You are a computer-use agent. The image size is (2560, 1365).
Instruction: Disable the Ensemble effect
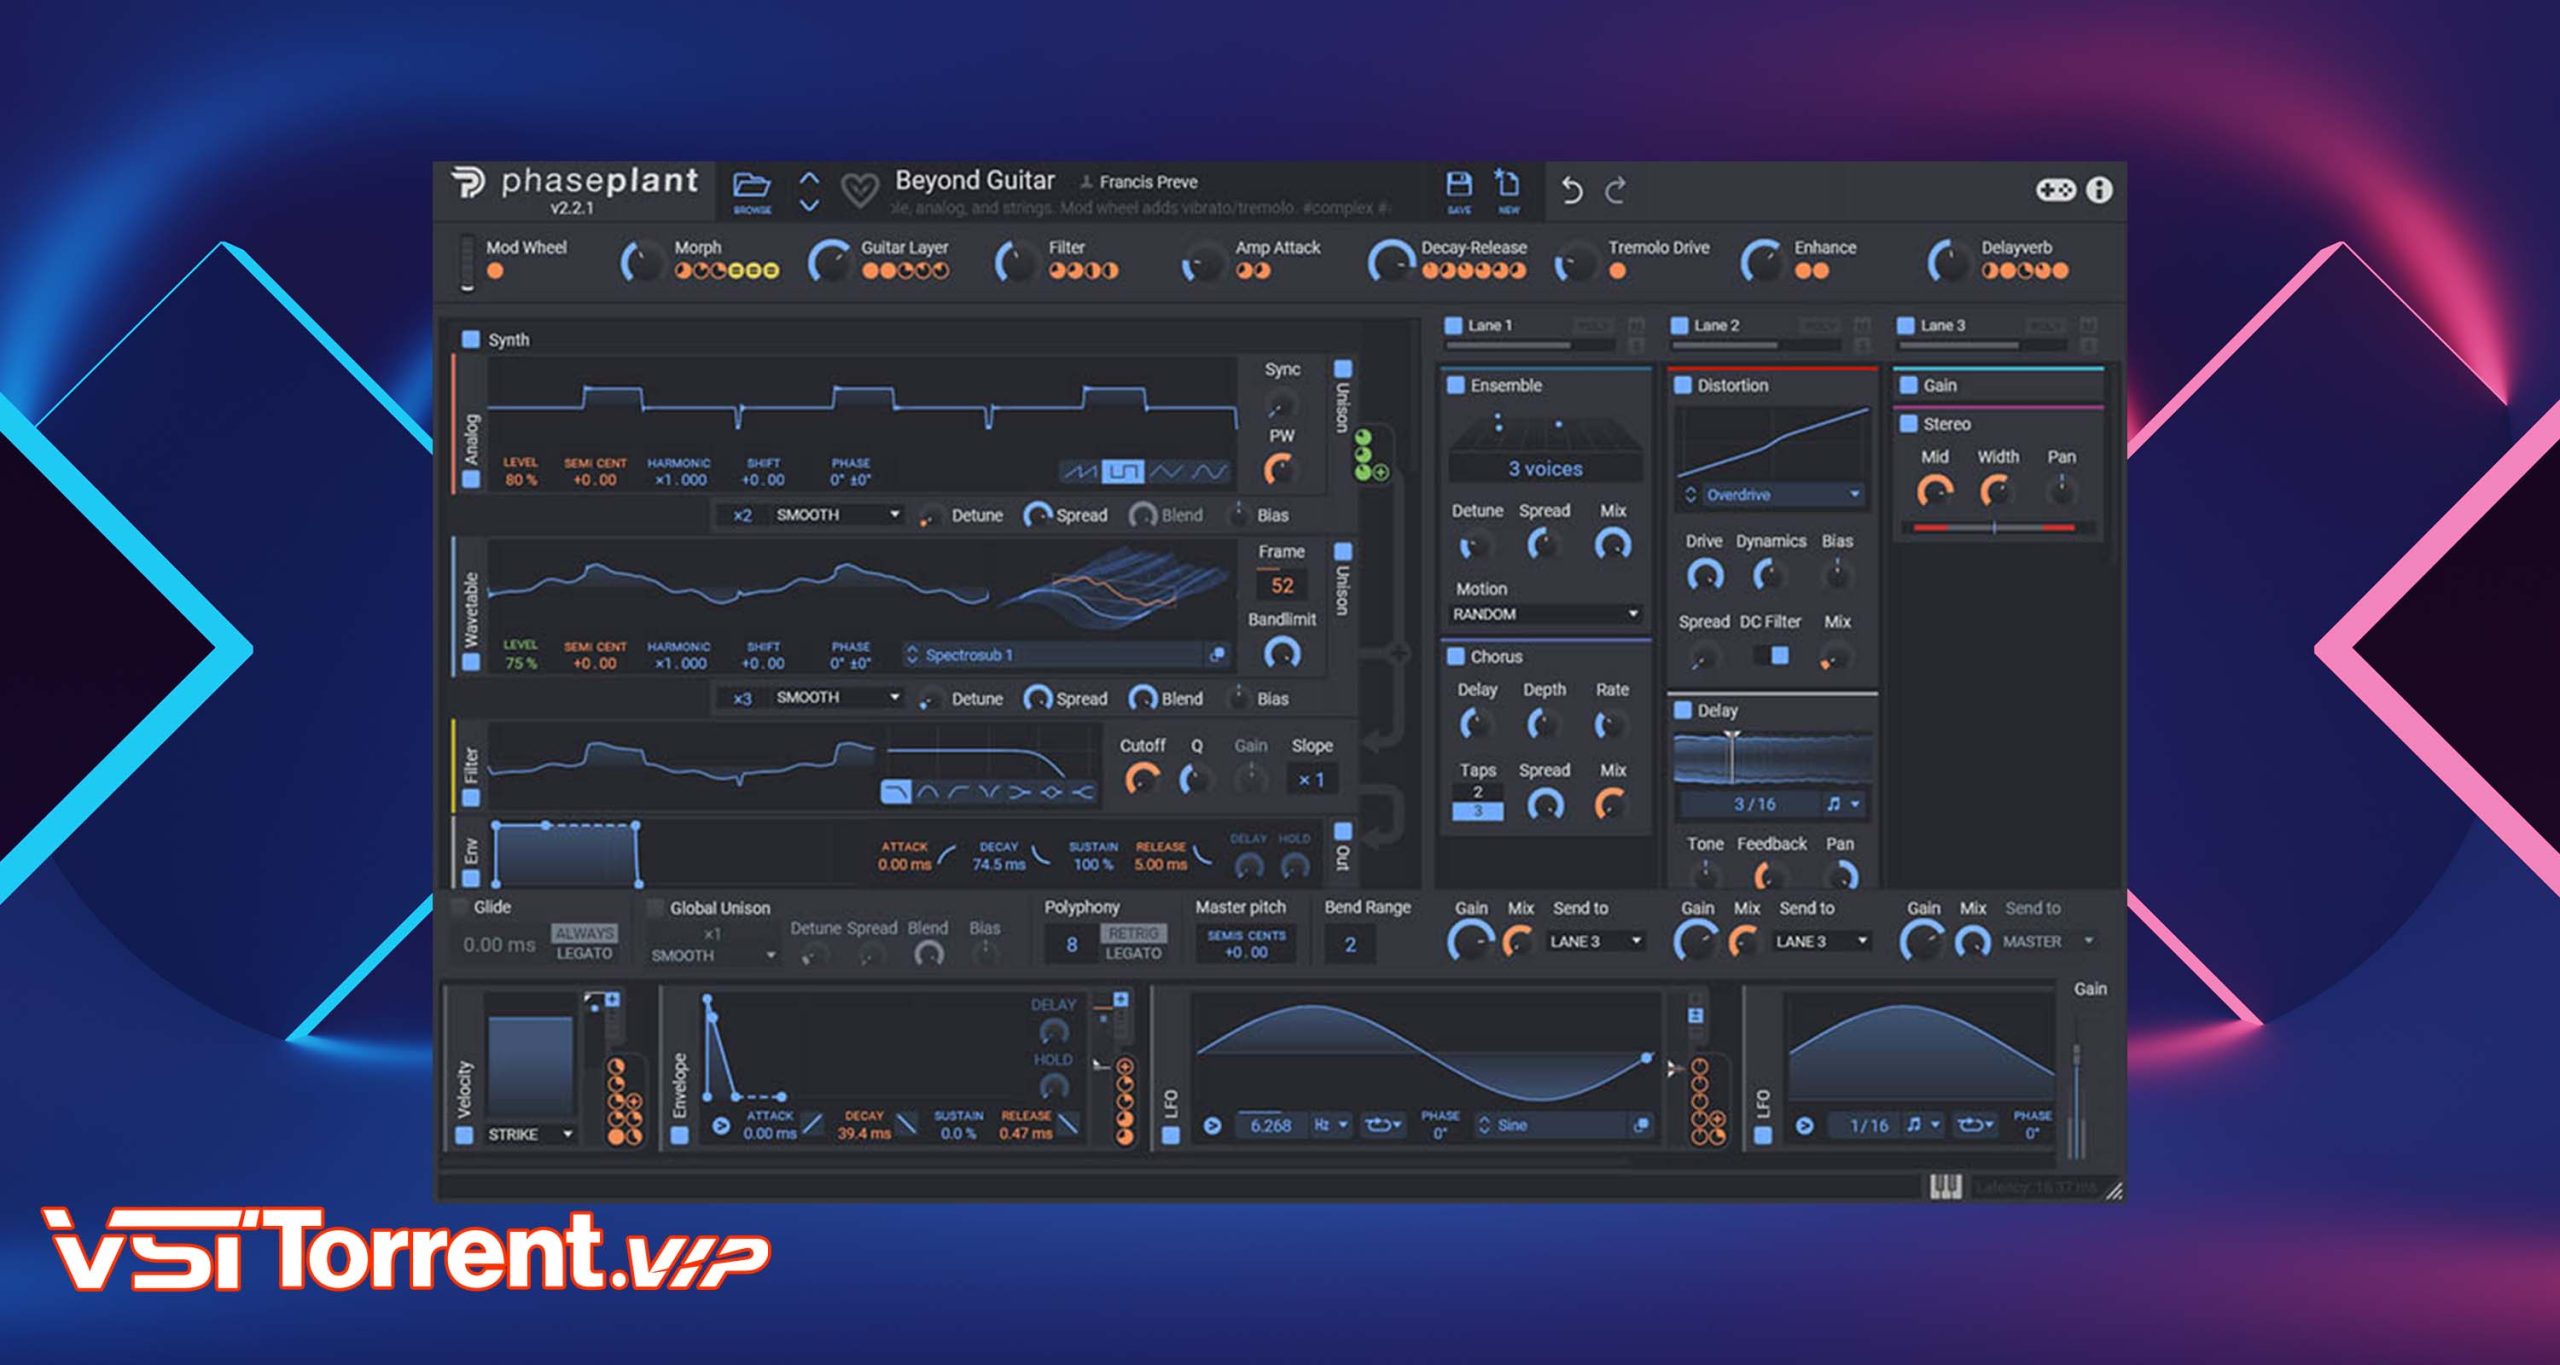pos(1456,385)
